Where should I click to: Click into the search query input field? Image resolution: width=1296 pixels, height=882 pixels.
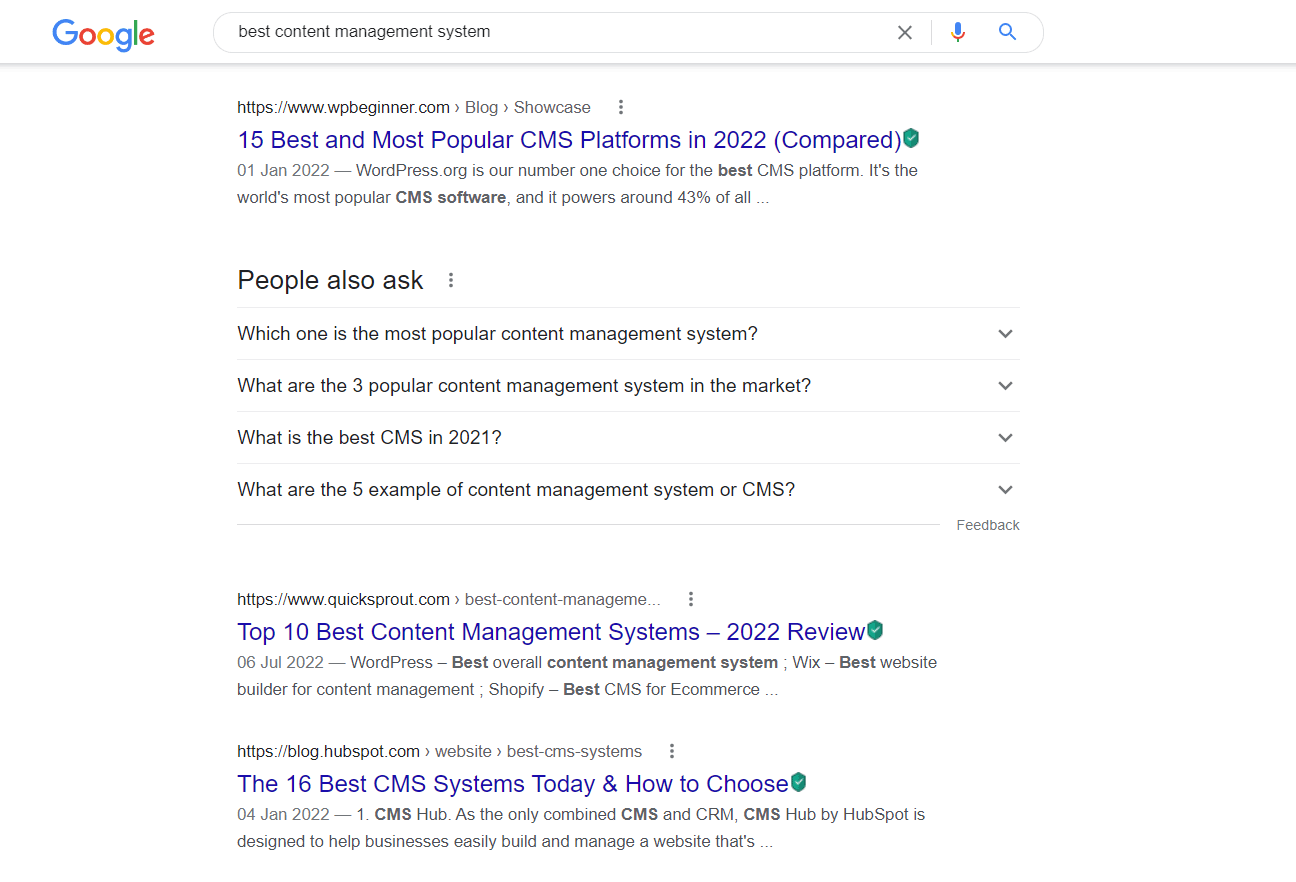point(560,32)
